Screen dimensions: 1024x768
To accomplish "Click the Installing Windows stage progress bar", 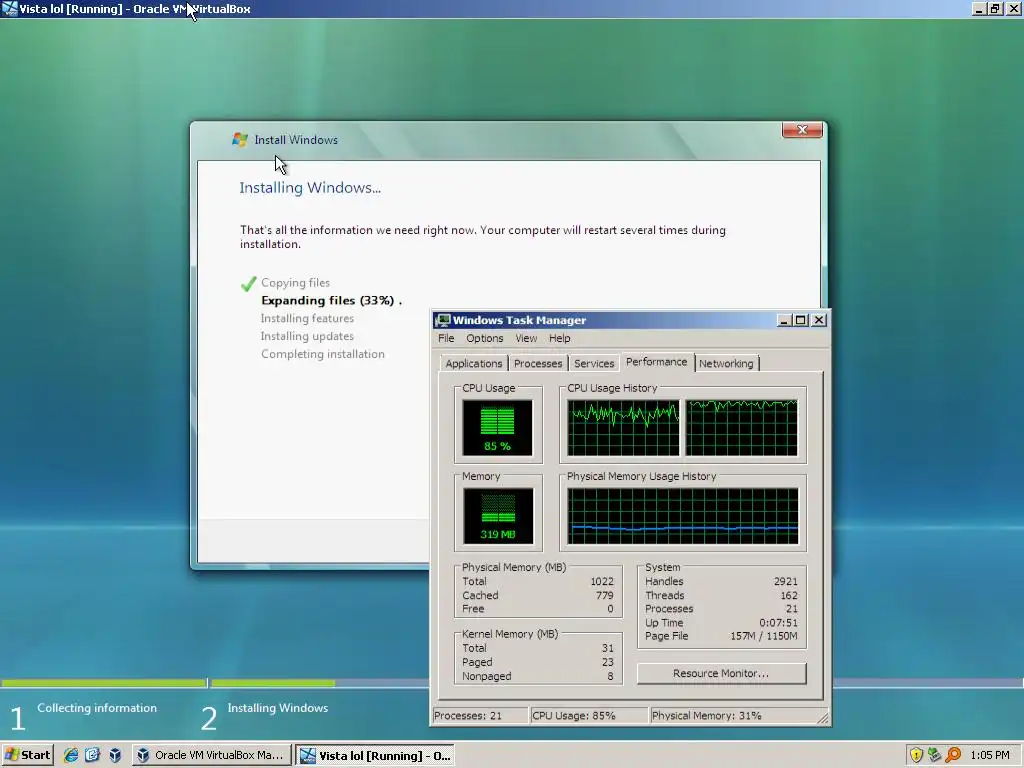I will (320, 683).
